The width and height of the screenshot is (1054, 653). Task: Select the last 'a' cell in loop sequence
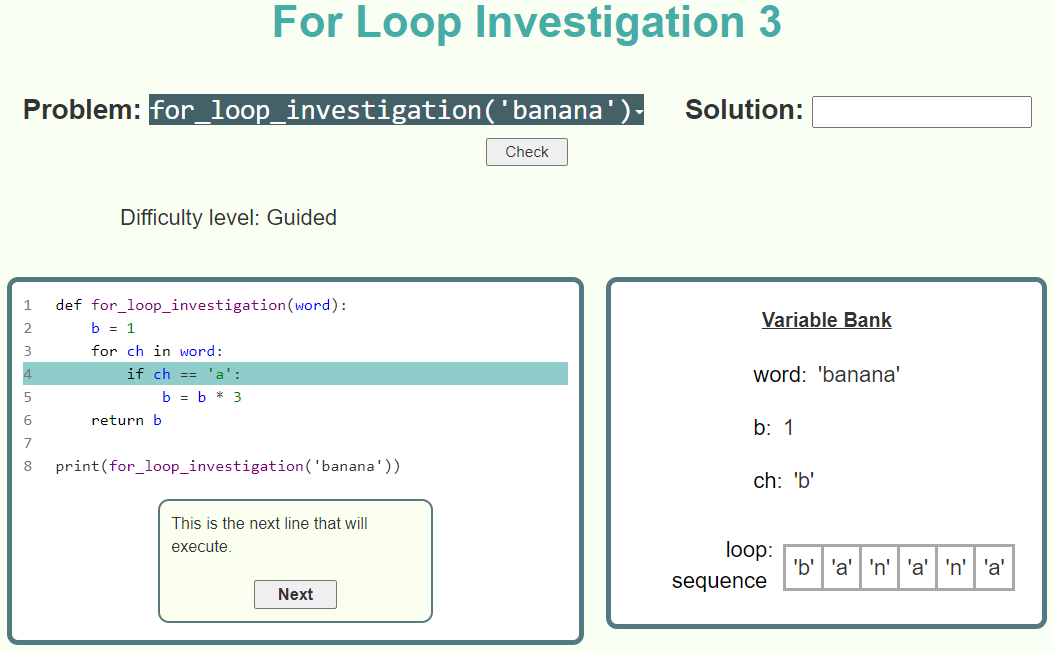993,567
